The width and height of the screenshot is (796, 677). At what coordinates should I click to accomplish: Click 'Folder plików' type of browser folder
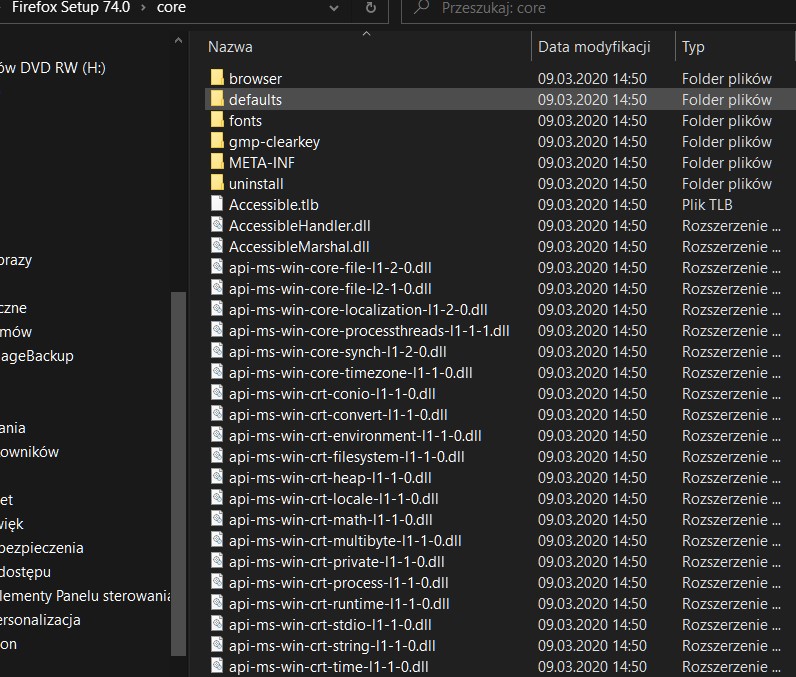click(x=726, y=79)
